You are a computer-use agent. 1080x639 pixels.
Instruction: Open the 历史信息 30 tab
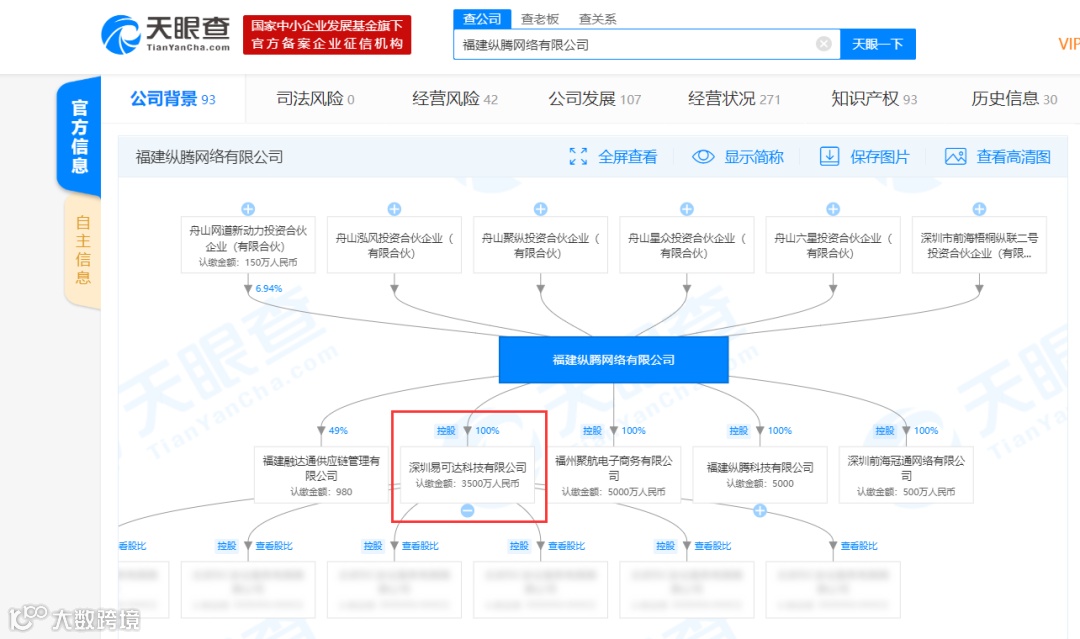(x=1014, y=99)
